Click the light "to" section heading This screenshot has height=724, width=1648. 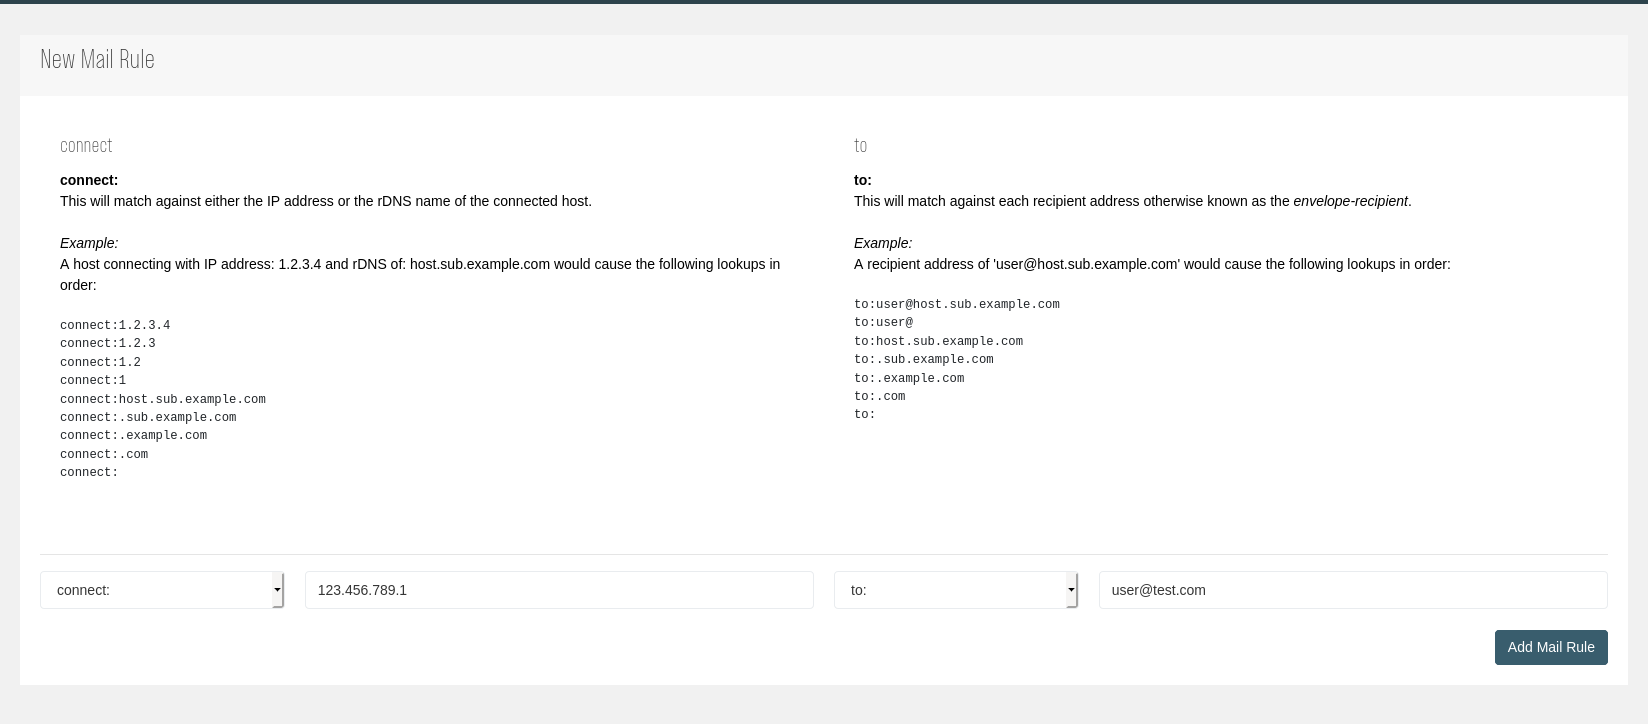click(x=860, y=146)
